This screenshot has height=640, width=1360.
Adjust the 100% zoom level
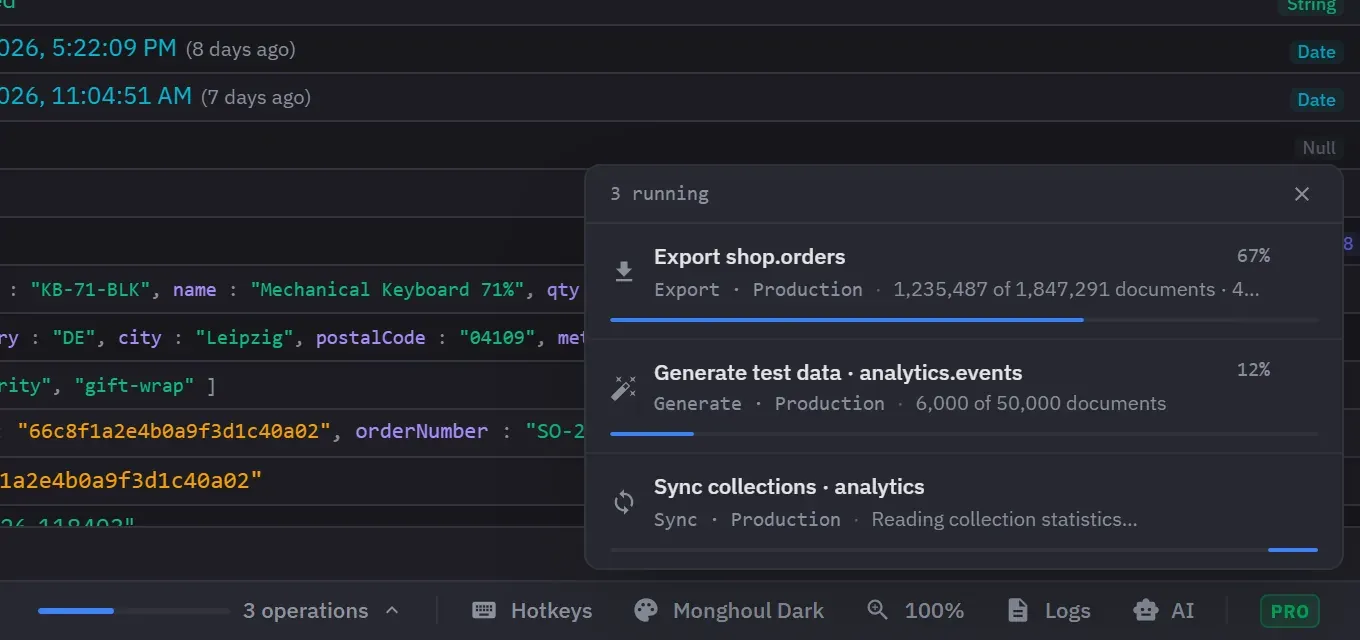tap(915, 610)
